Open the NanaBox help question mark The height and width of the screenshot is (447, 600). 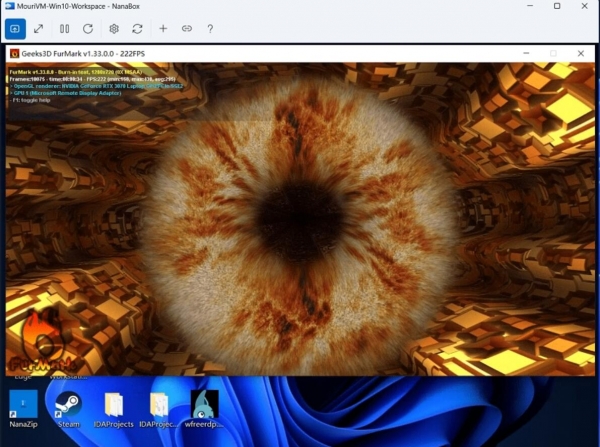(210, 29)
